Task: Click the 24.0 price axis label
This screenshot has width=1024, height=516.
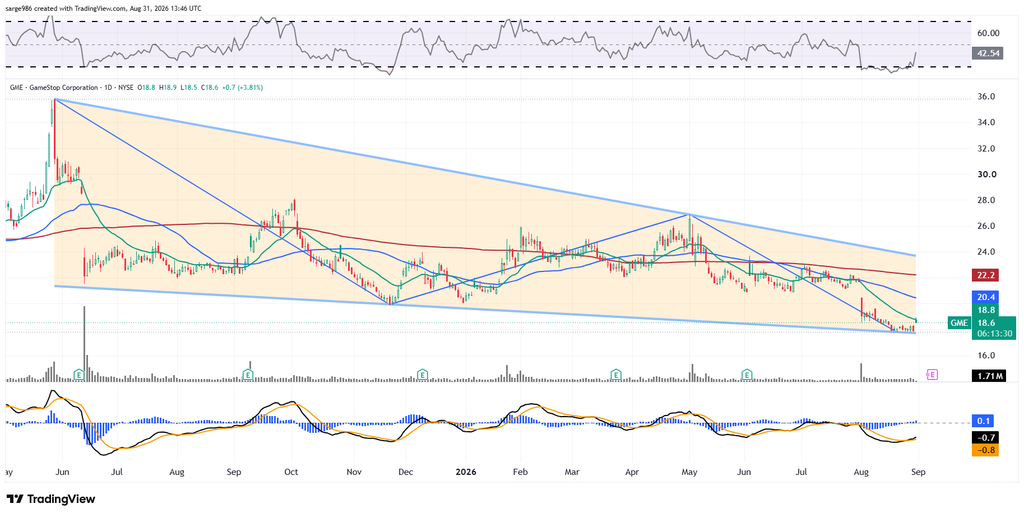Action: click(985, 251)
